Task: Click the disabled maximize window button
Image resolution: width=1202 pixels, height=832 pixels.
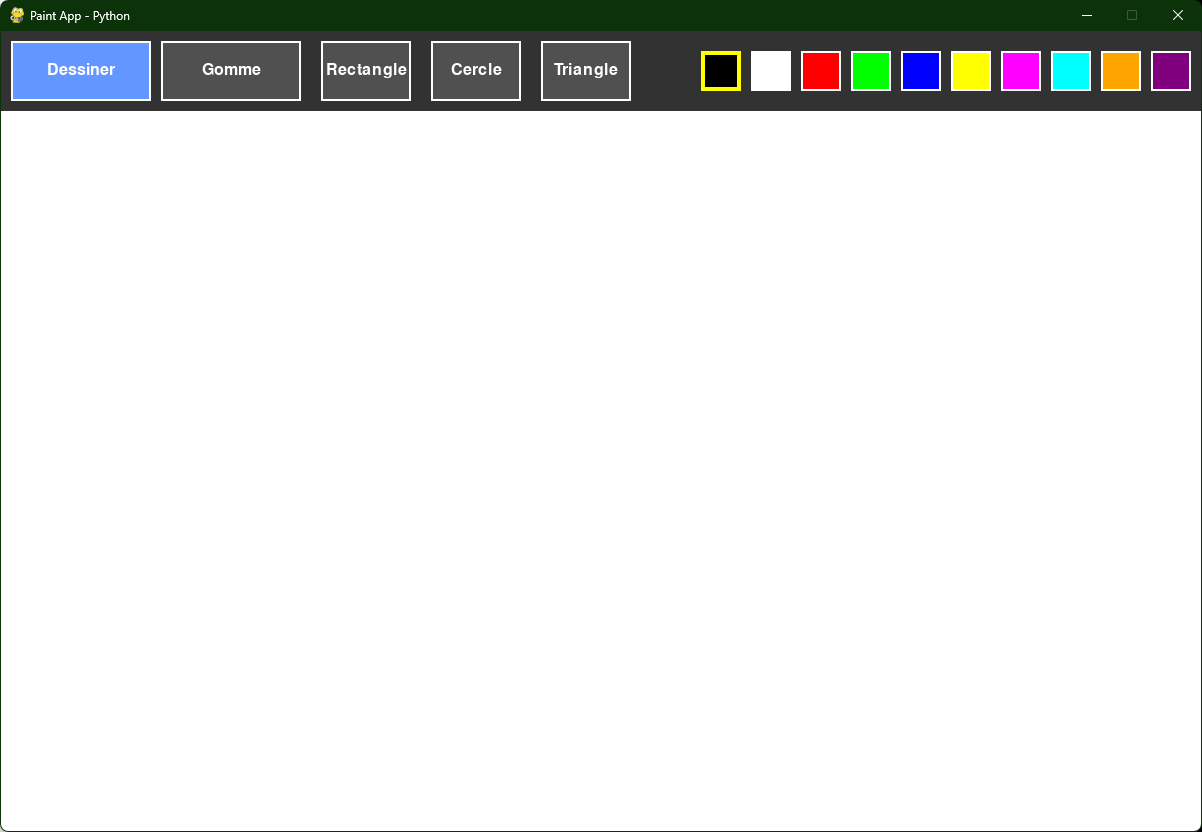Action: tap(1132, 16)
